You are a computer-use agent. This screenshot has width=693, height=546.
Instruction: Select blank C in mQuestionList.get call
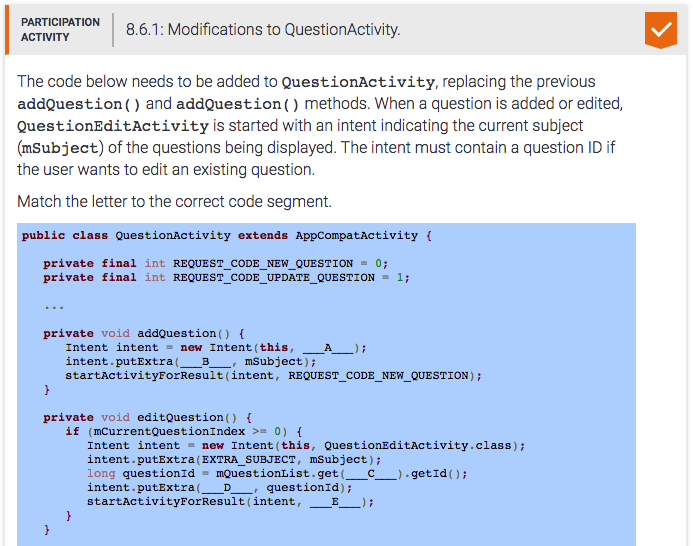372,474
